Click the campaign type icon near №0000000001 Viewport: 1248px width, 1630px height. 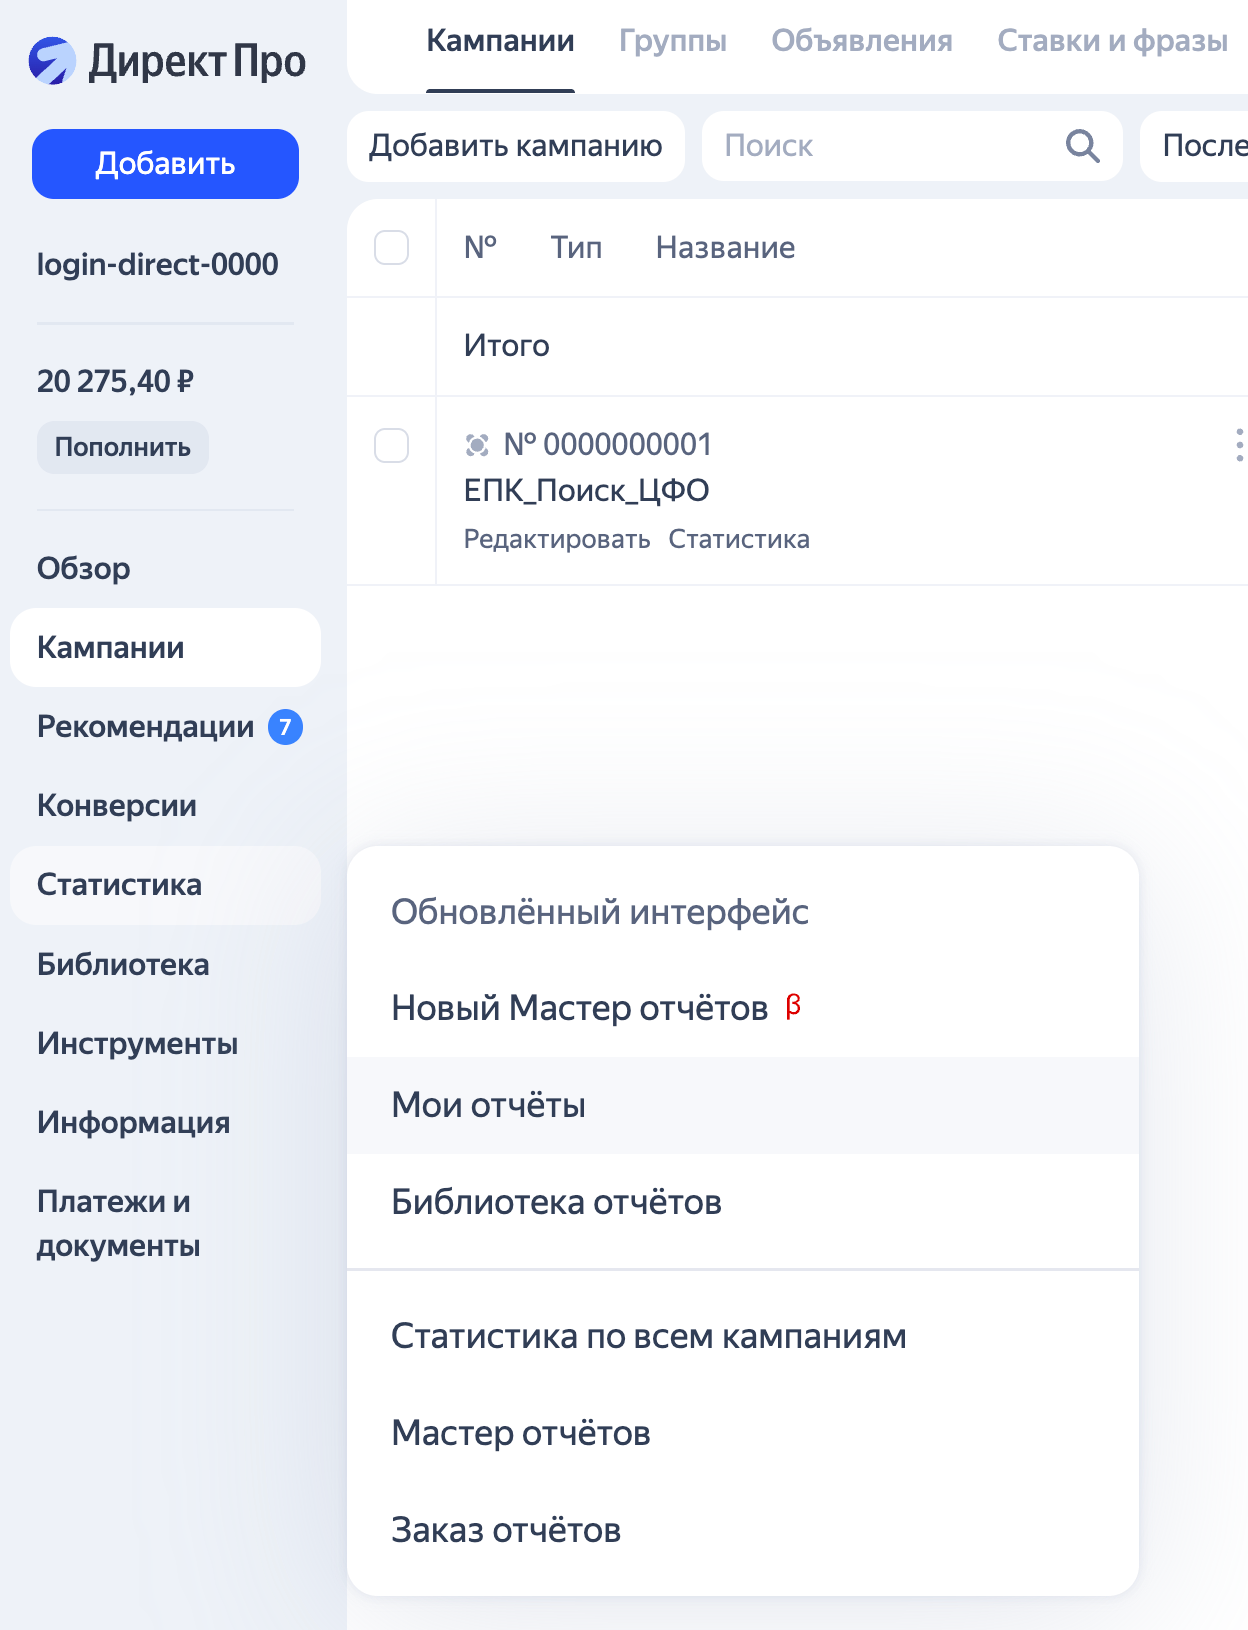[477, 445]
